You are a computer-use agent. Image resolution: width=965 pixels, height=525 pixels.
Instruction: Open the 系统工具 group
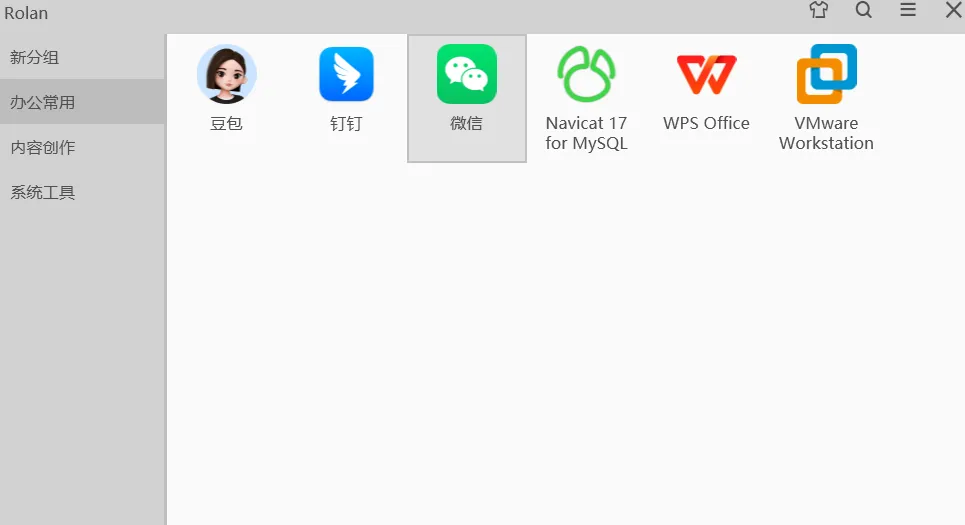tap(82, 192)
